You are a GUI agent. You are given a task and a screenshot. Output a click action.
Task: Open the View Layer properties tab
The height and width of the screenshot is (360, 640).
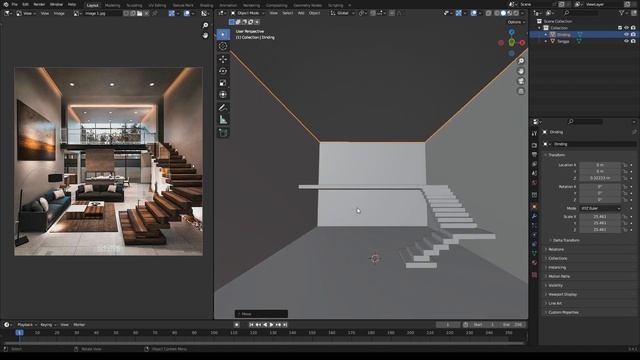(534, 164)
